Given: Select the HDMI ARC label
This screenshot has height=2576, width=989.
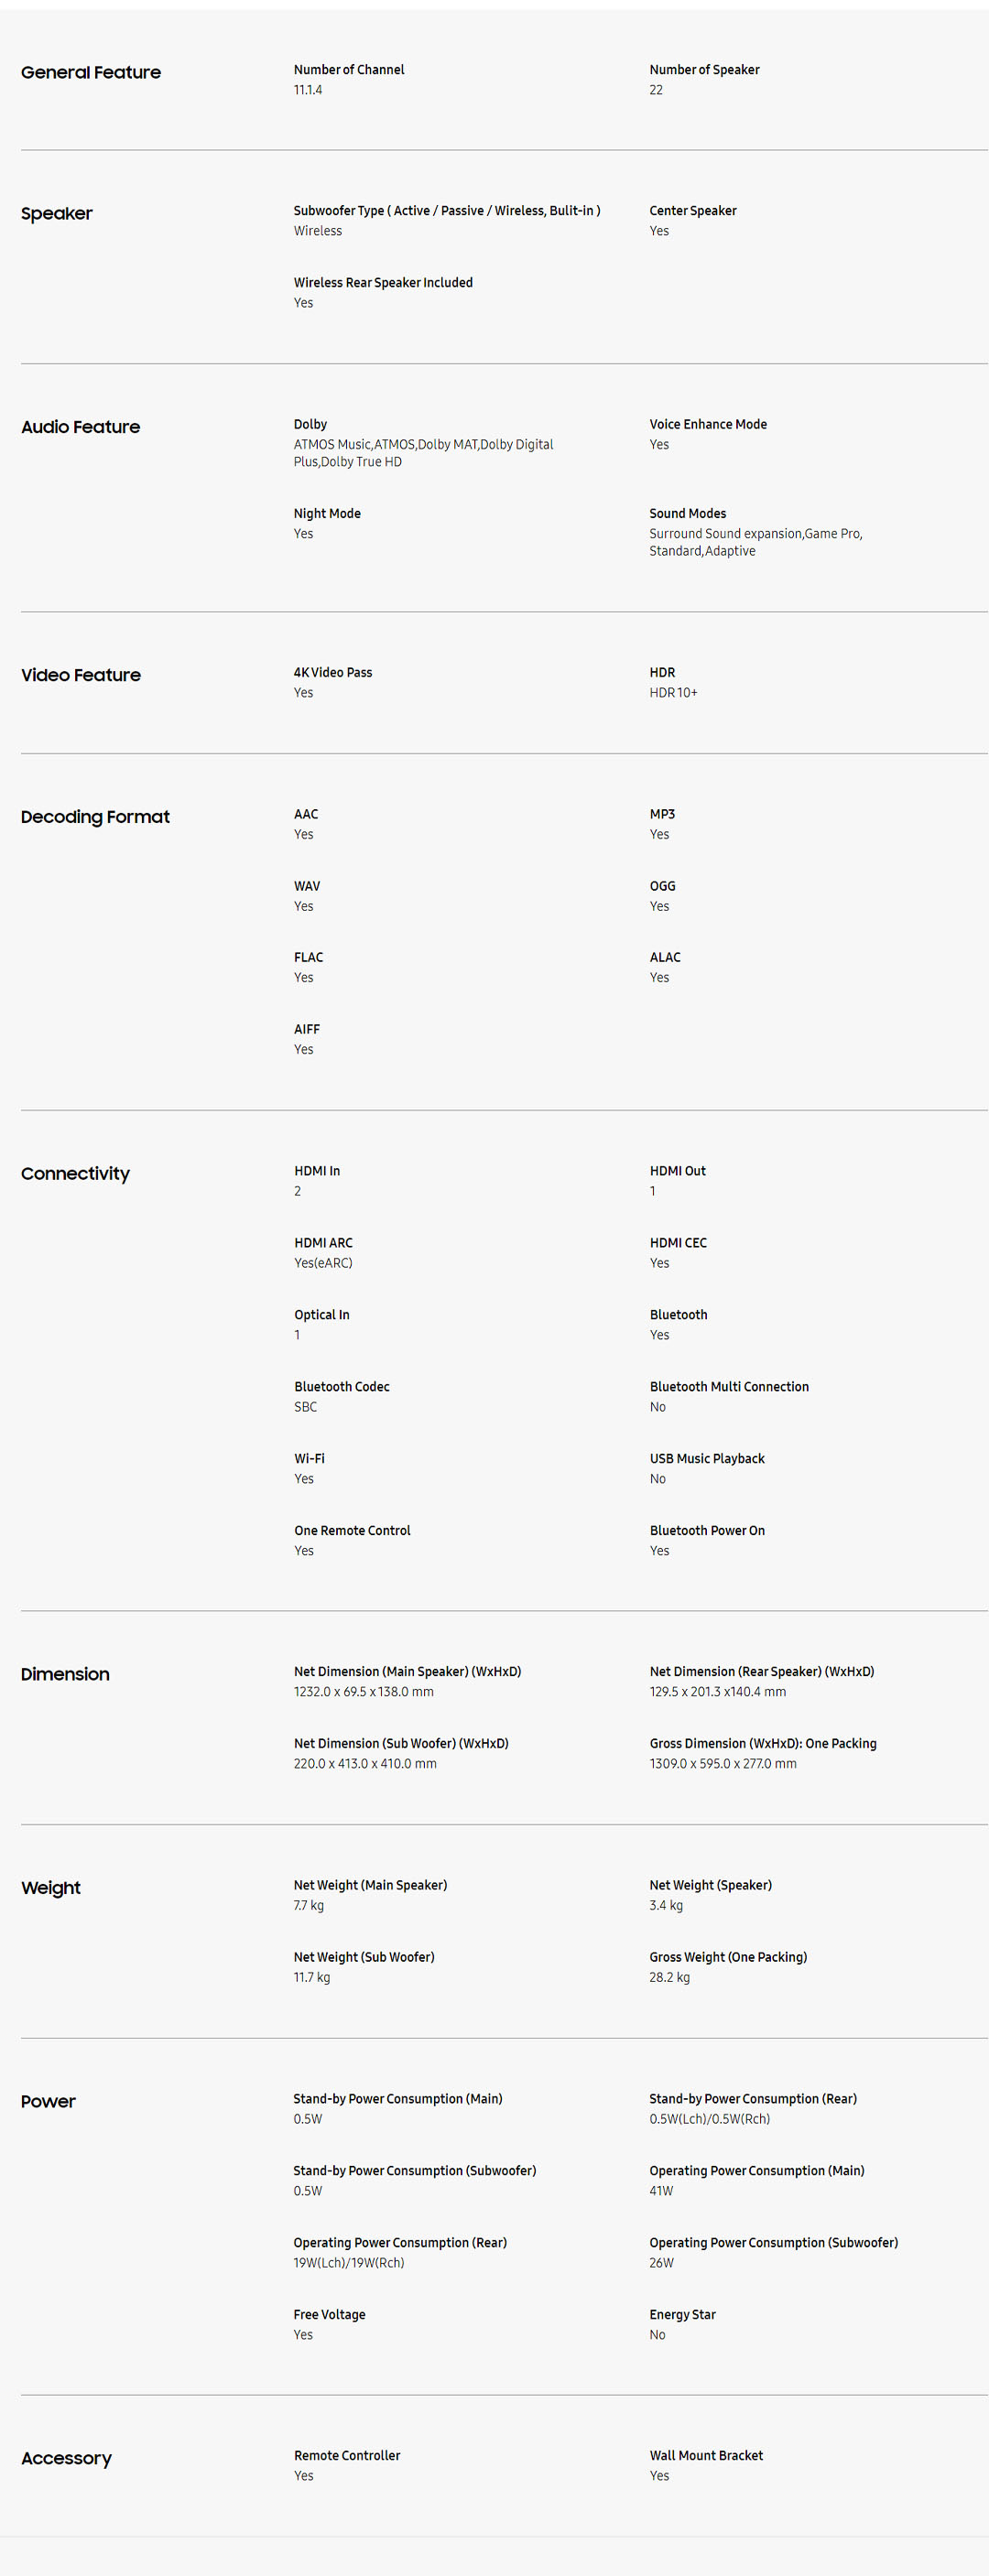Looking at the screenshot, I should (x=323, y=1243).
